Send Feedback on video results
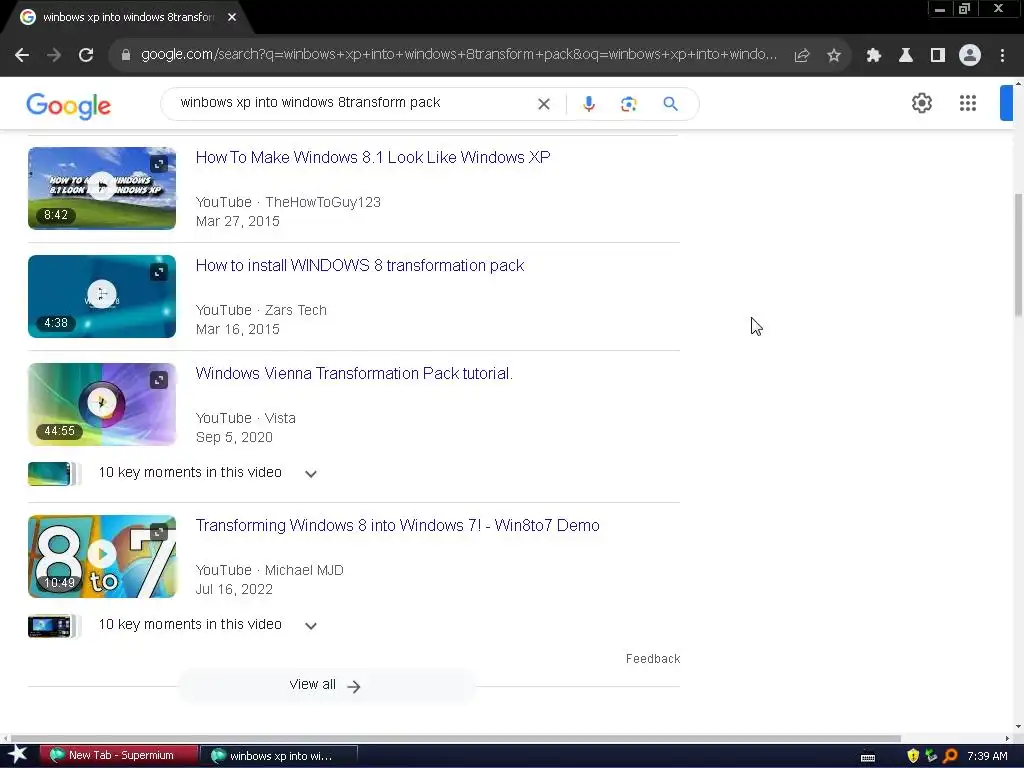Screen dimensions: 1024x768 pos(652,659)
